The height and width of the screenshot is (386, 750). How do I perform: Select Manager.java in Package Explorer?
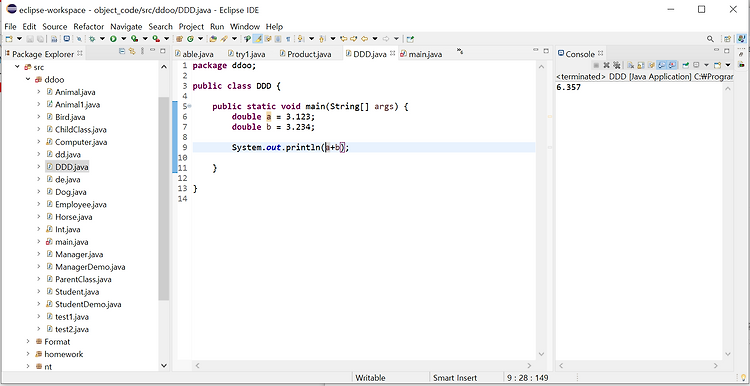79,254
